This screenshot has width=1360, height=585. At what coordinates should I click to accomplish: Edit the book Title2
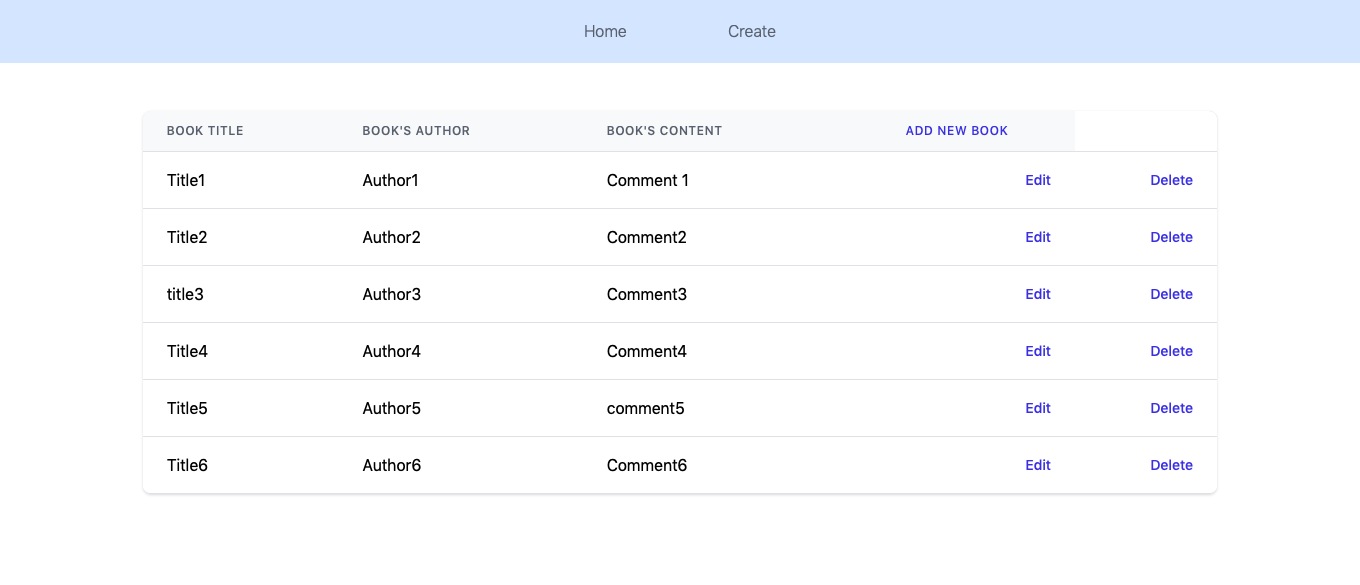[x=1037, y=237]
